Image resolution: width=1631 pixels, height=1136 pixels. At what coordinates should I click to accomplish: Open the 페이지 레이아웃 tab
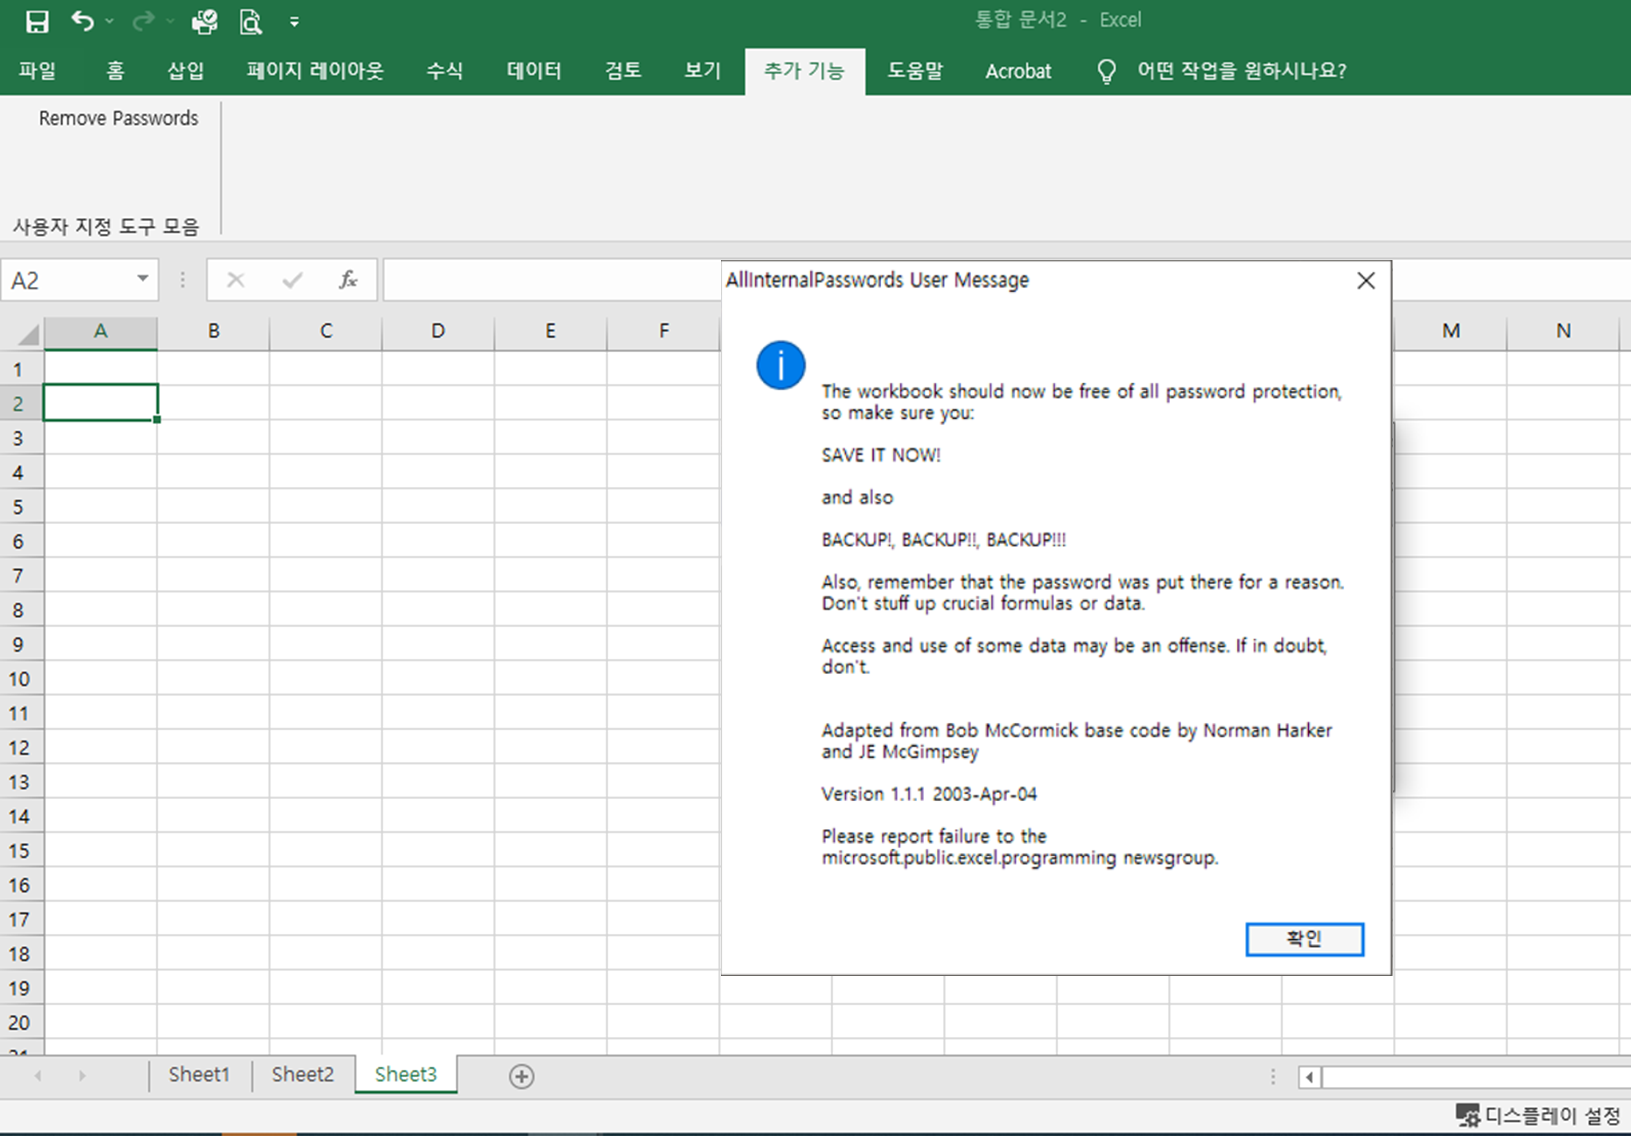pyautogui.click(x=315, y=71)
